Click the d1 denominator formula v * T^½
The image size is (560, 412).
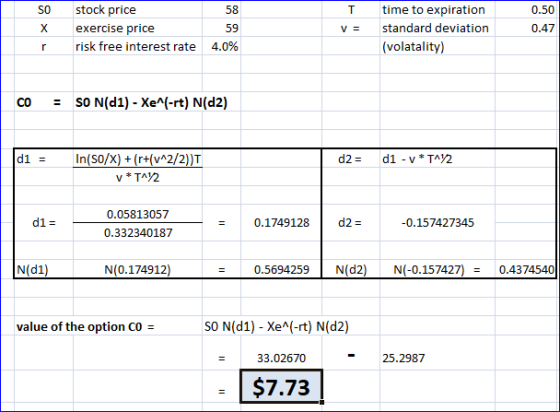point(138,177)
